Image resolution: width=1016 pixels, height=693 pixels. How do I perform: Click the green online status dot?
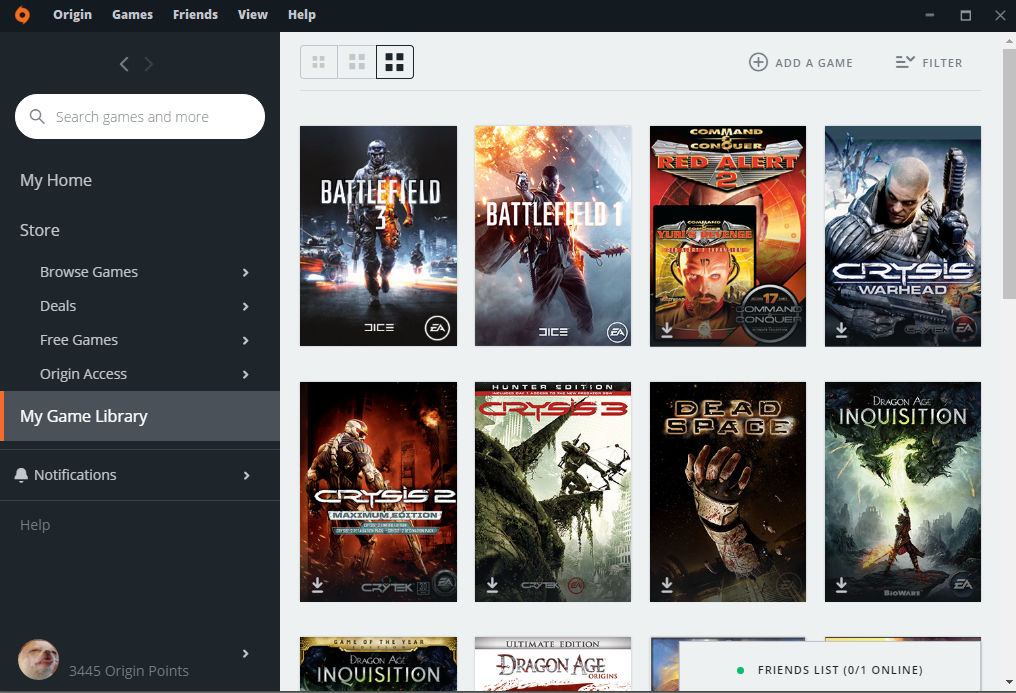pos(740,670)
